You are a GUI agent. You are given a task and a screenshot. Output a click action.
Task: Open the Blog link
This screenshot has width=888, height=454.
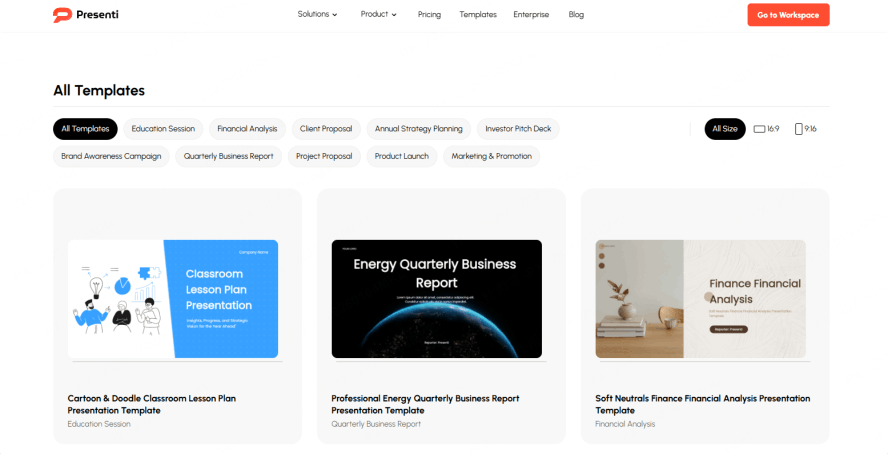(576, 15)
